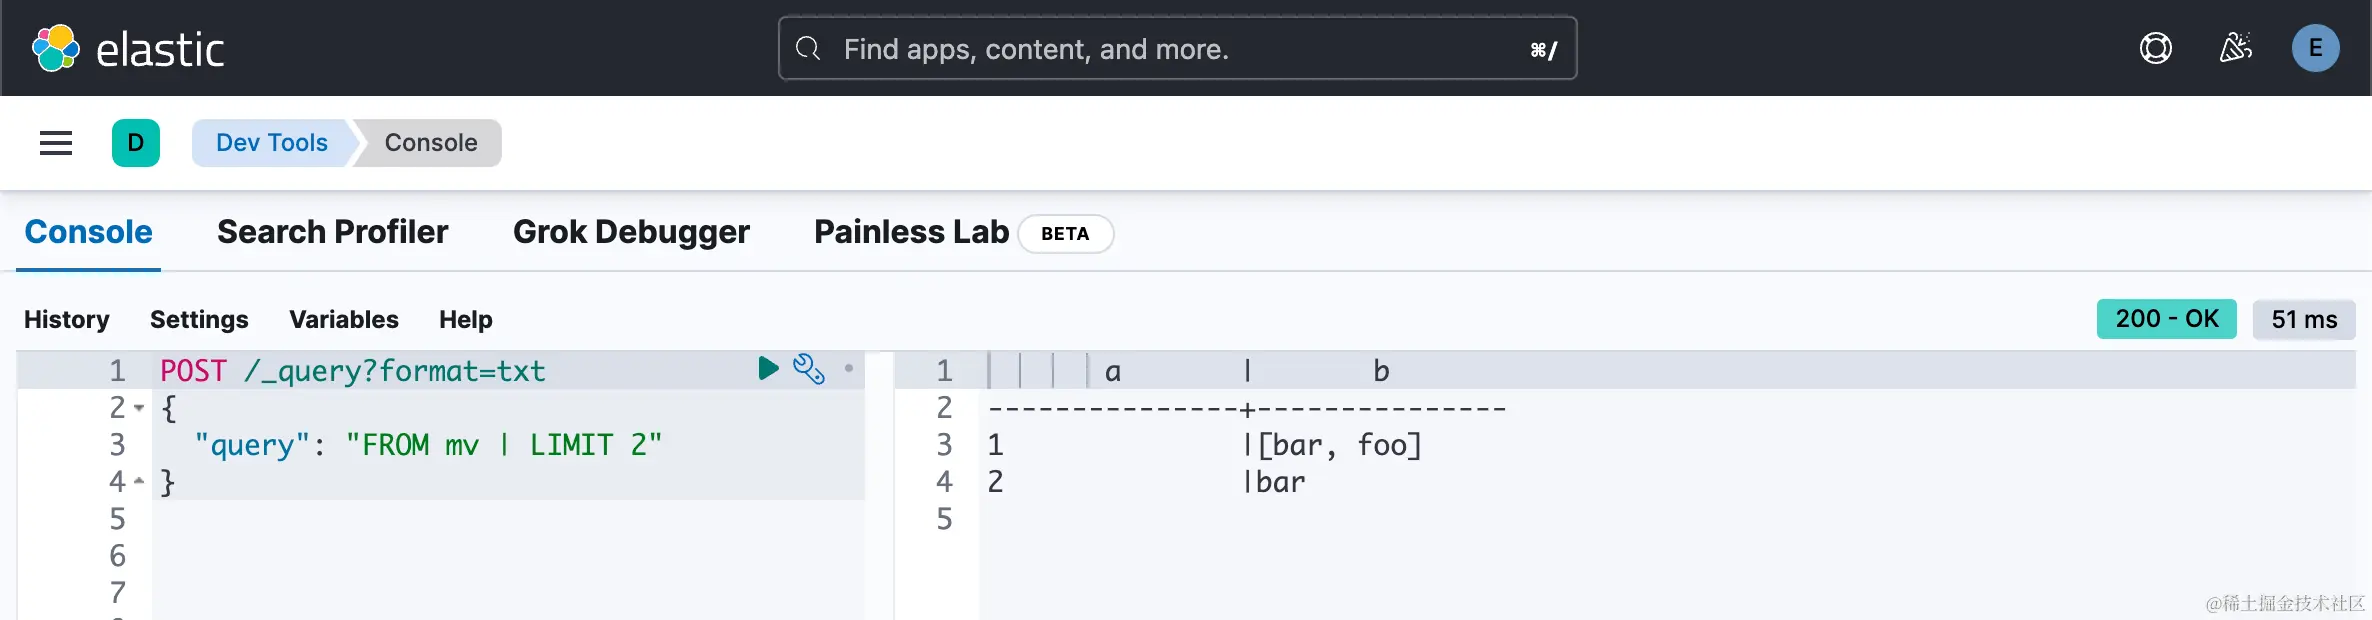2372x620 pixels.
Task: Switch to the Painless Lab tab
Action: 911,232
